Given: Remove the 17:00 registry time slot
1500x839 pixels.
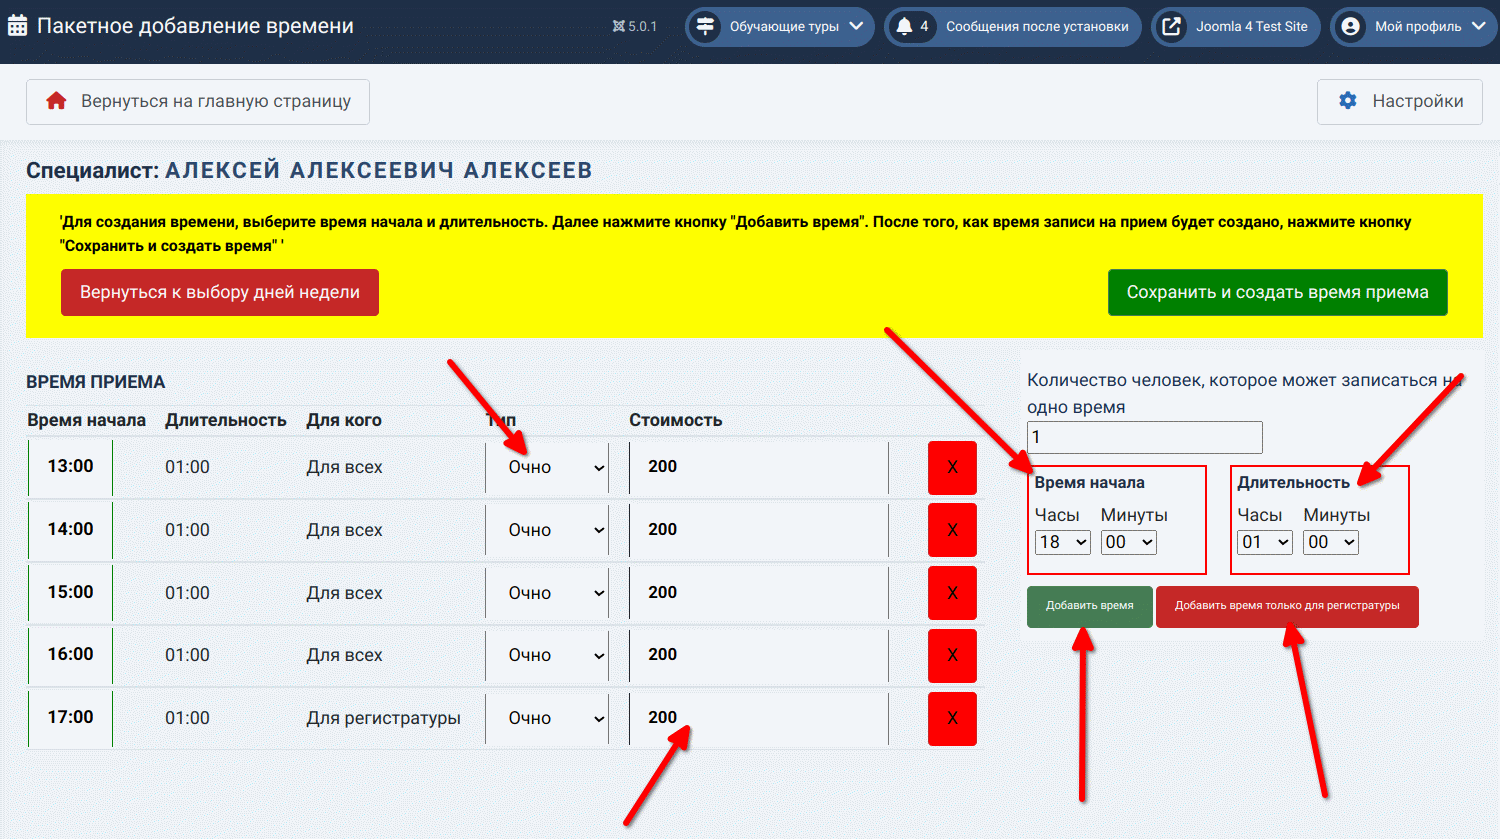Looking at the screenshot, I should [x=951, y=718].
